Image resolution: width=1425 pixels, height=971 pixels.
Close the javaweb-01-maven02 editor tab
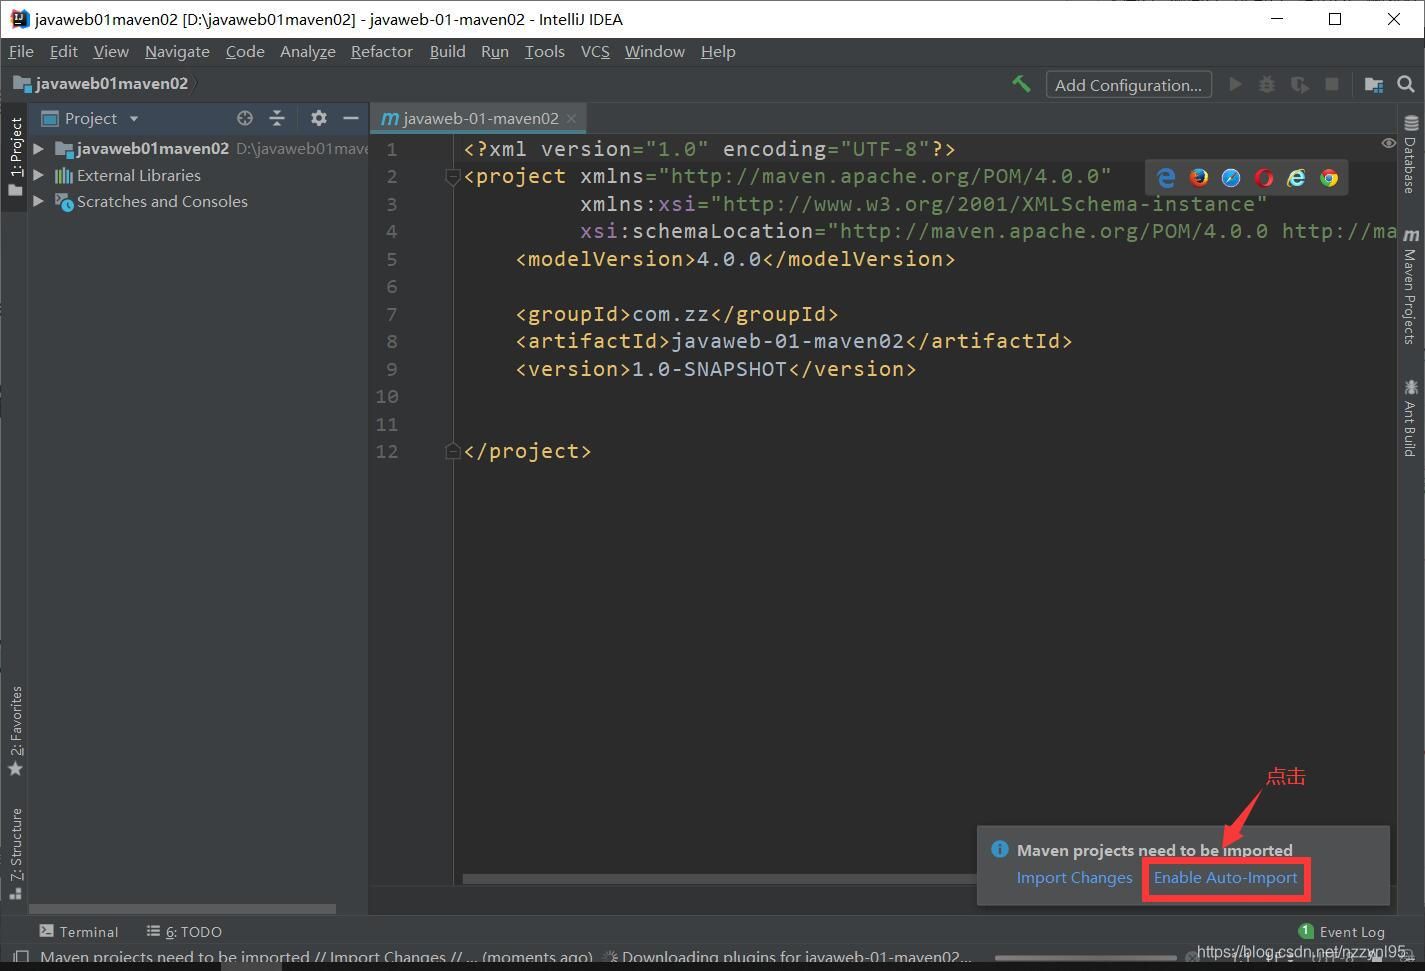coord(571,118)
